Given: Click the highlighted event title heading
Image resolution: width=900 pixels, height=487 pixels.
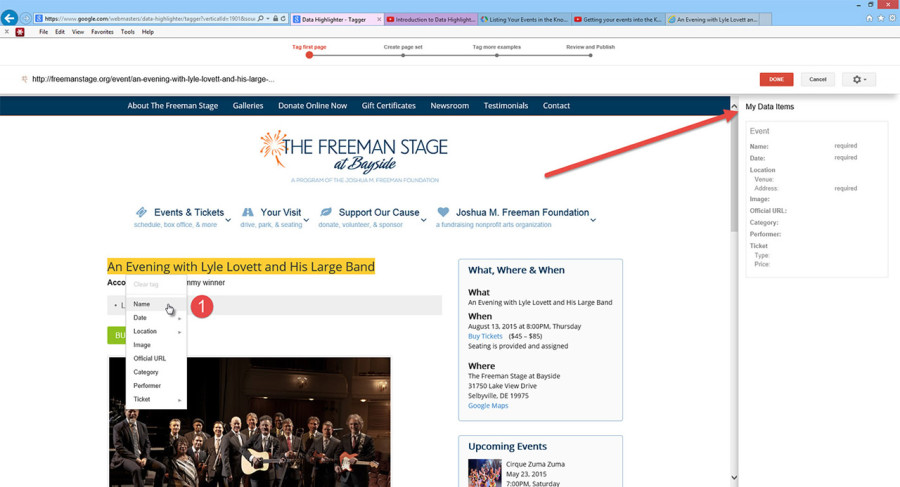Looking at the screenshot, I should tap(241, 266).
